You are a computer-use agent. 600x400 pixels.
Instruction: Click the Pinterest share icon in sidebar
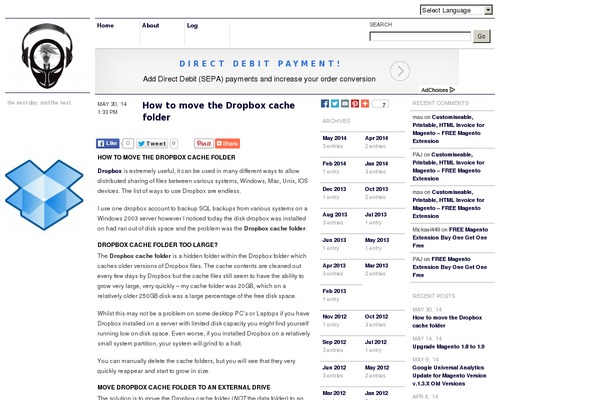pyautogui.click(x=355, y=103)
